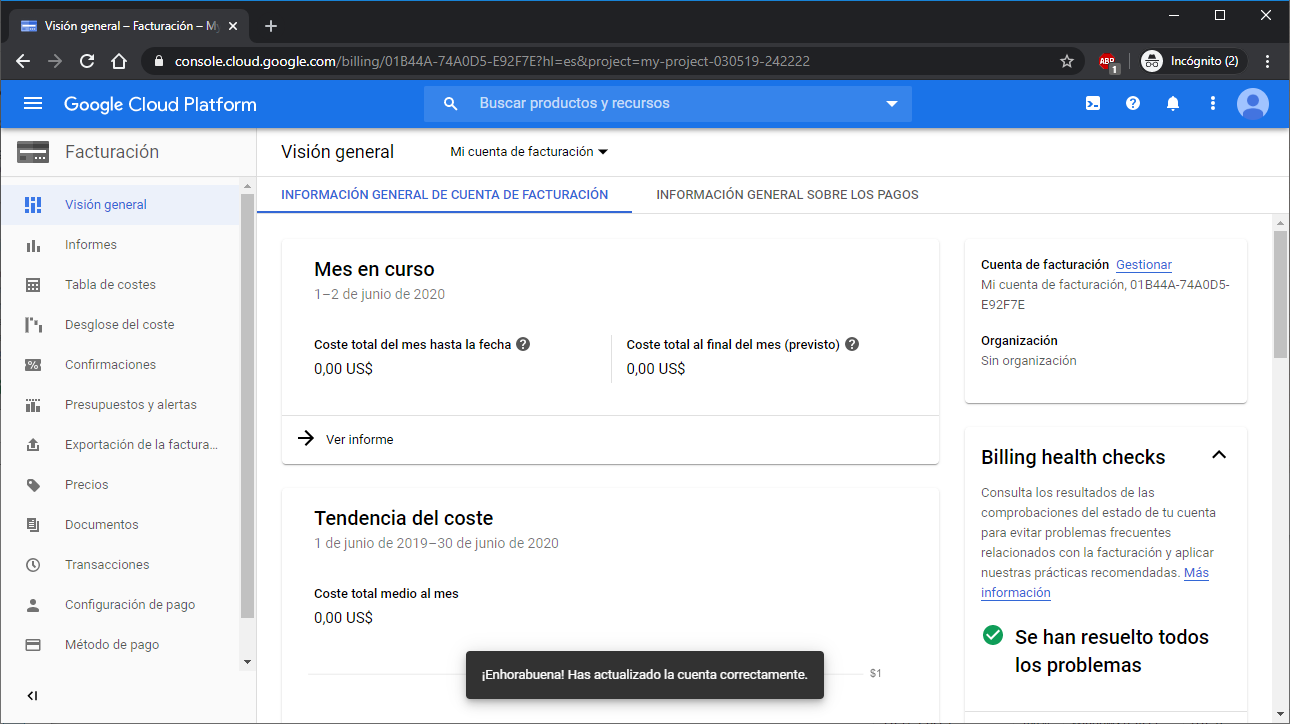Click the user account avatar
The image size is (1290, 724).
pyautogui.click(x=1252, y=104)
